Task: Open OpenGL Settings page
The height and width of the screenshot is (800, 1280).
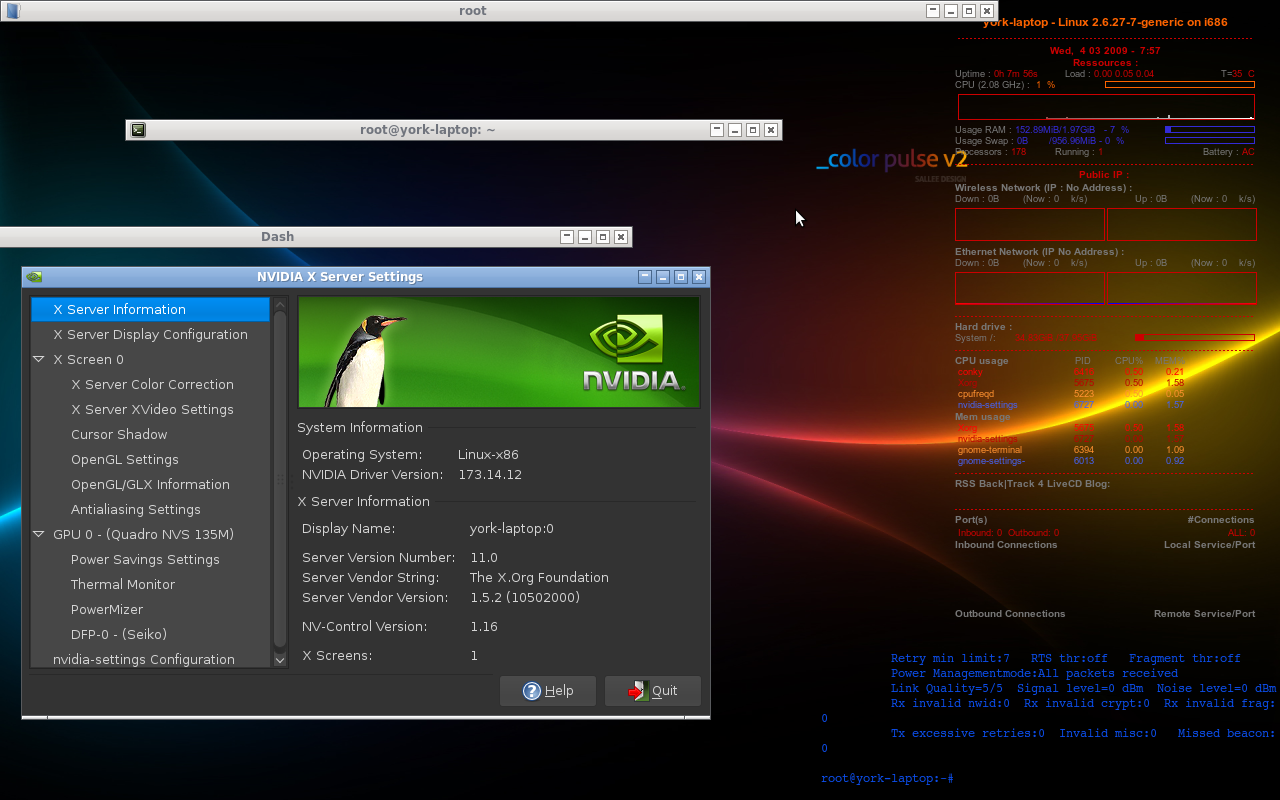Action: point(125,459)
